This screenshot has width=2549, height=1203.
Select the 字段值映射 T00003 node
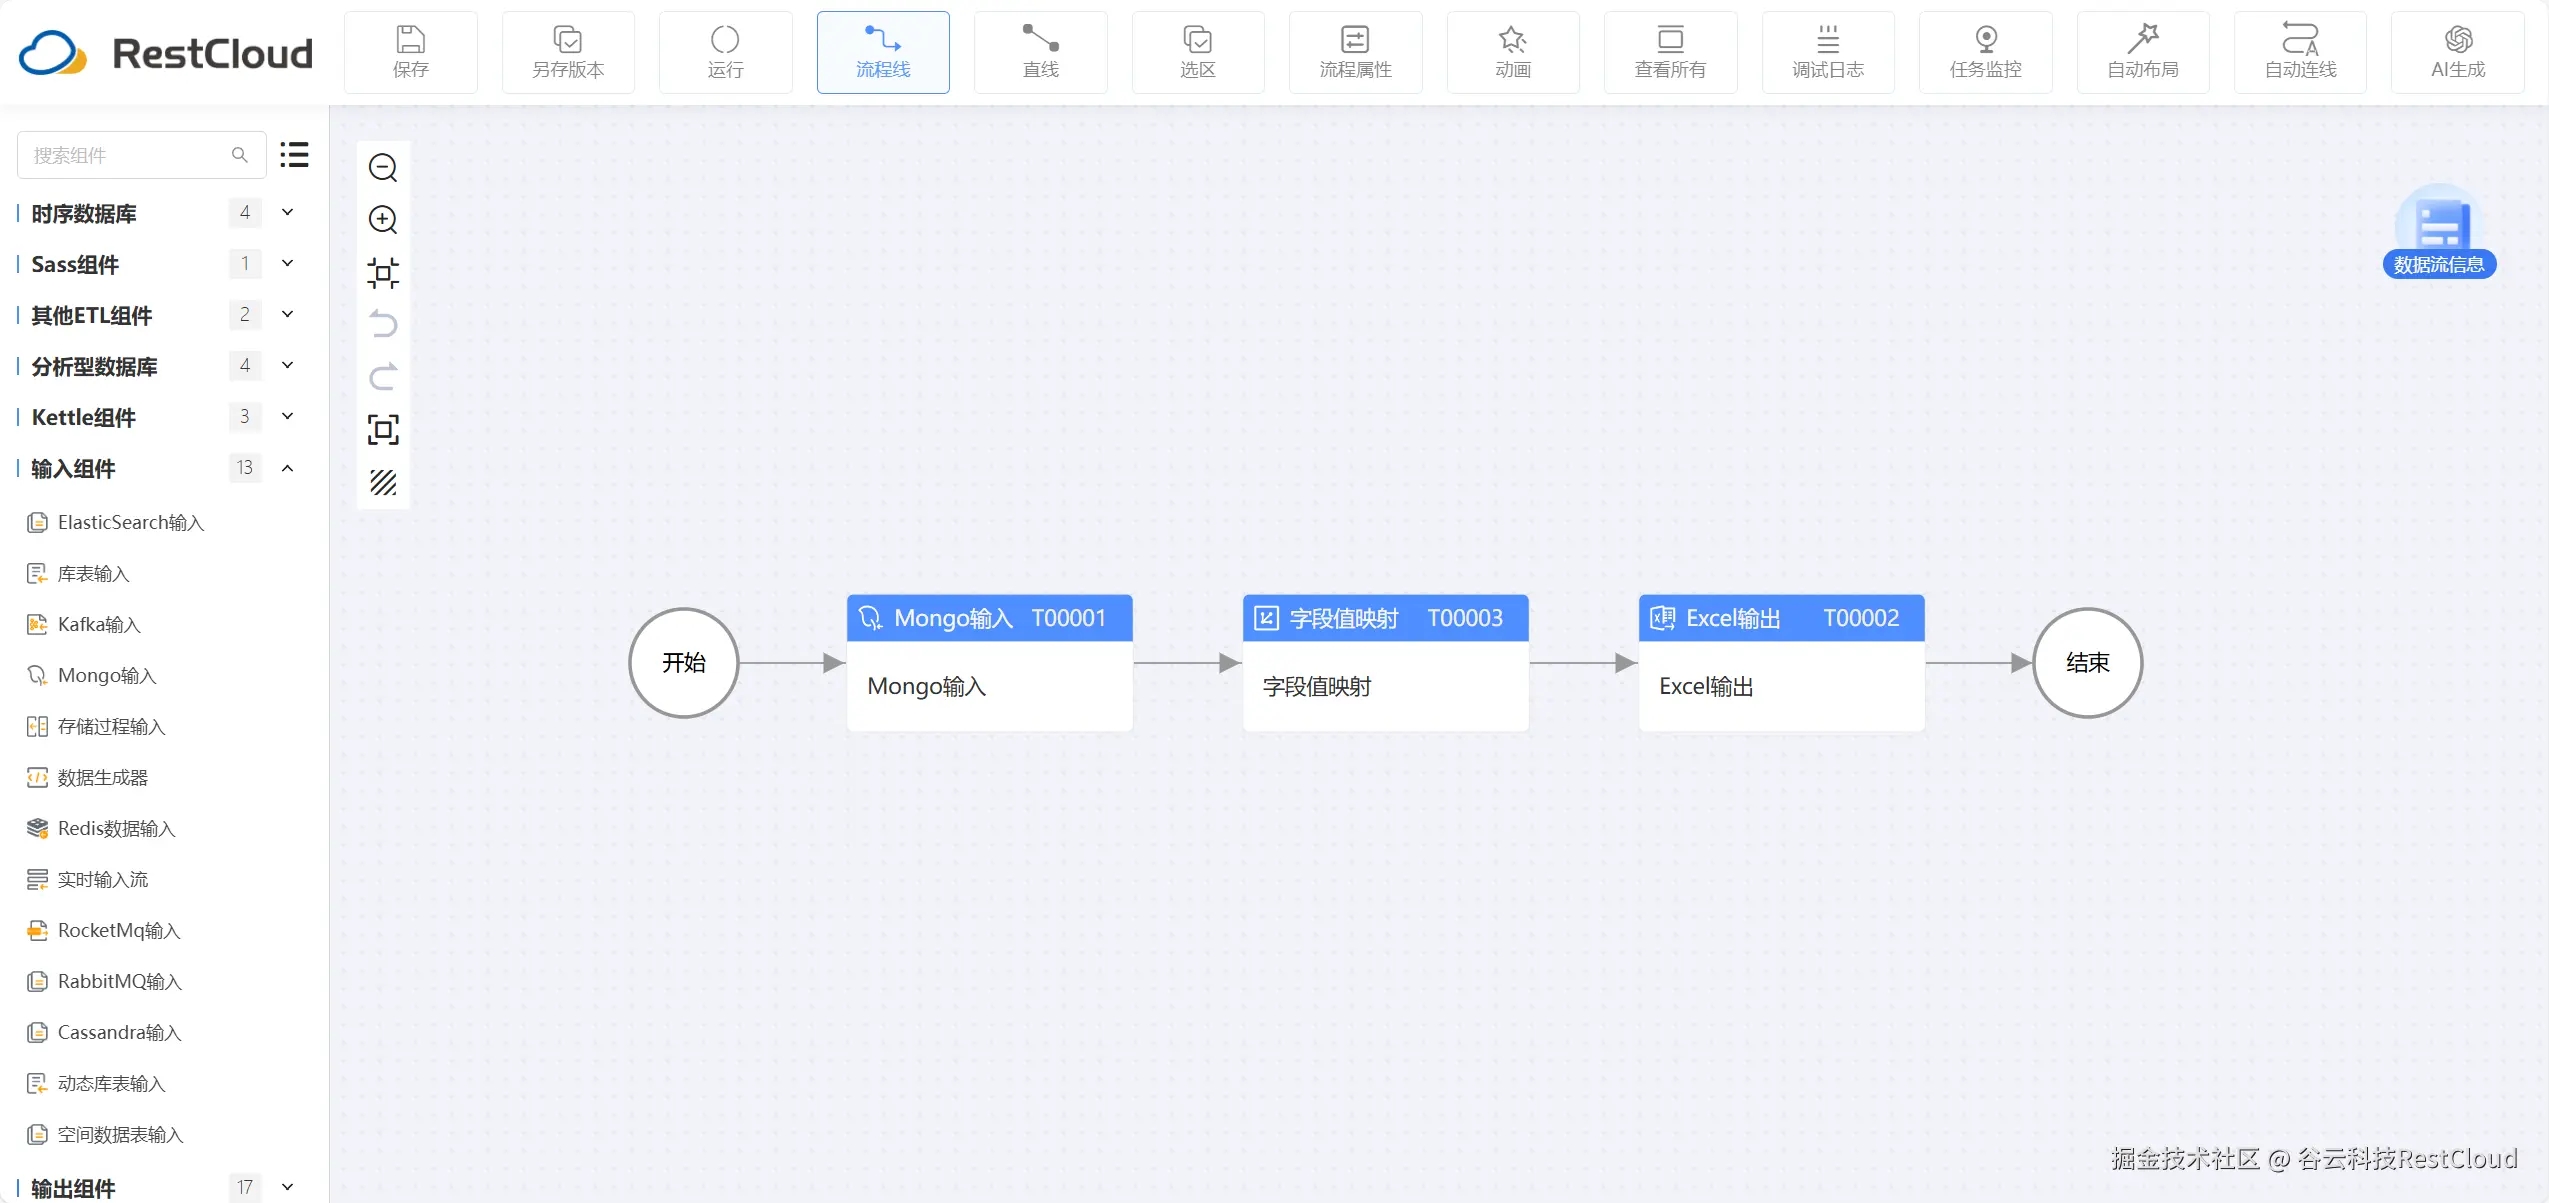coord(1386,663)
